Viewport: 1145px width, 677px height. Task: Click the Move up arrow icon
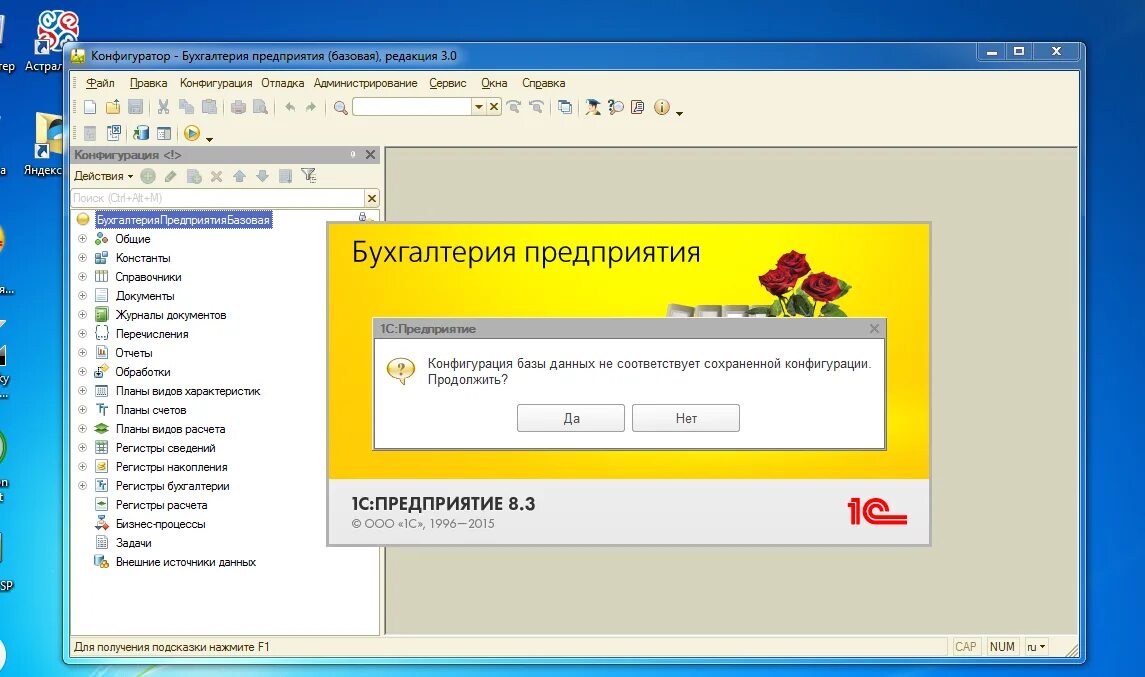coord(240,176)
